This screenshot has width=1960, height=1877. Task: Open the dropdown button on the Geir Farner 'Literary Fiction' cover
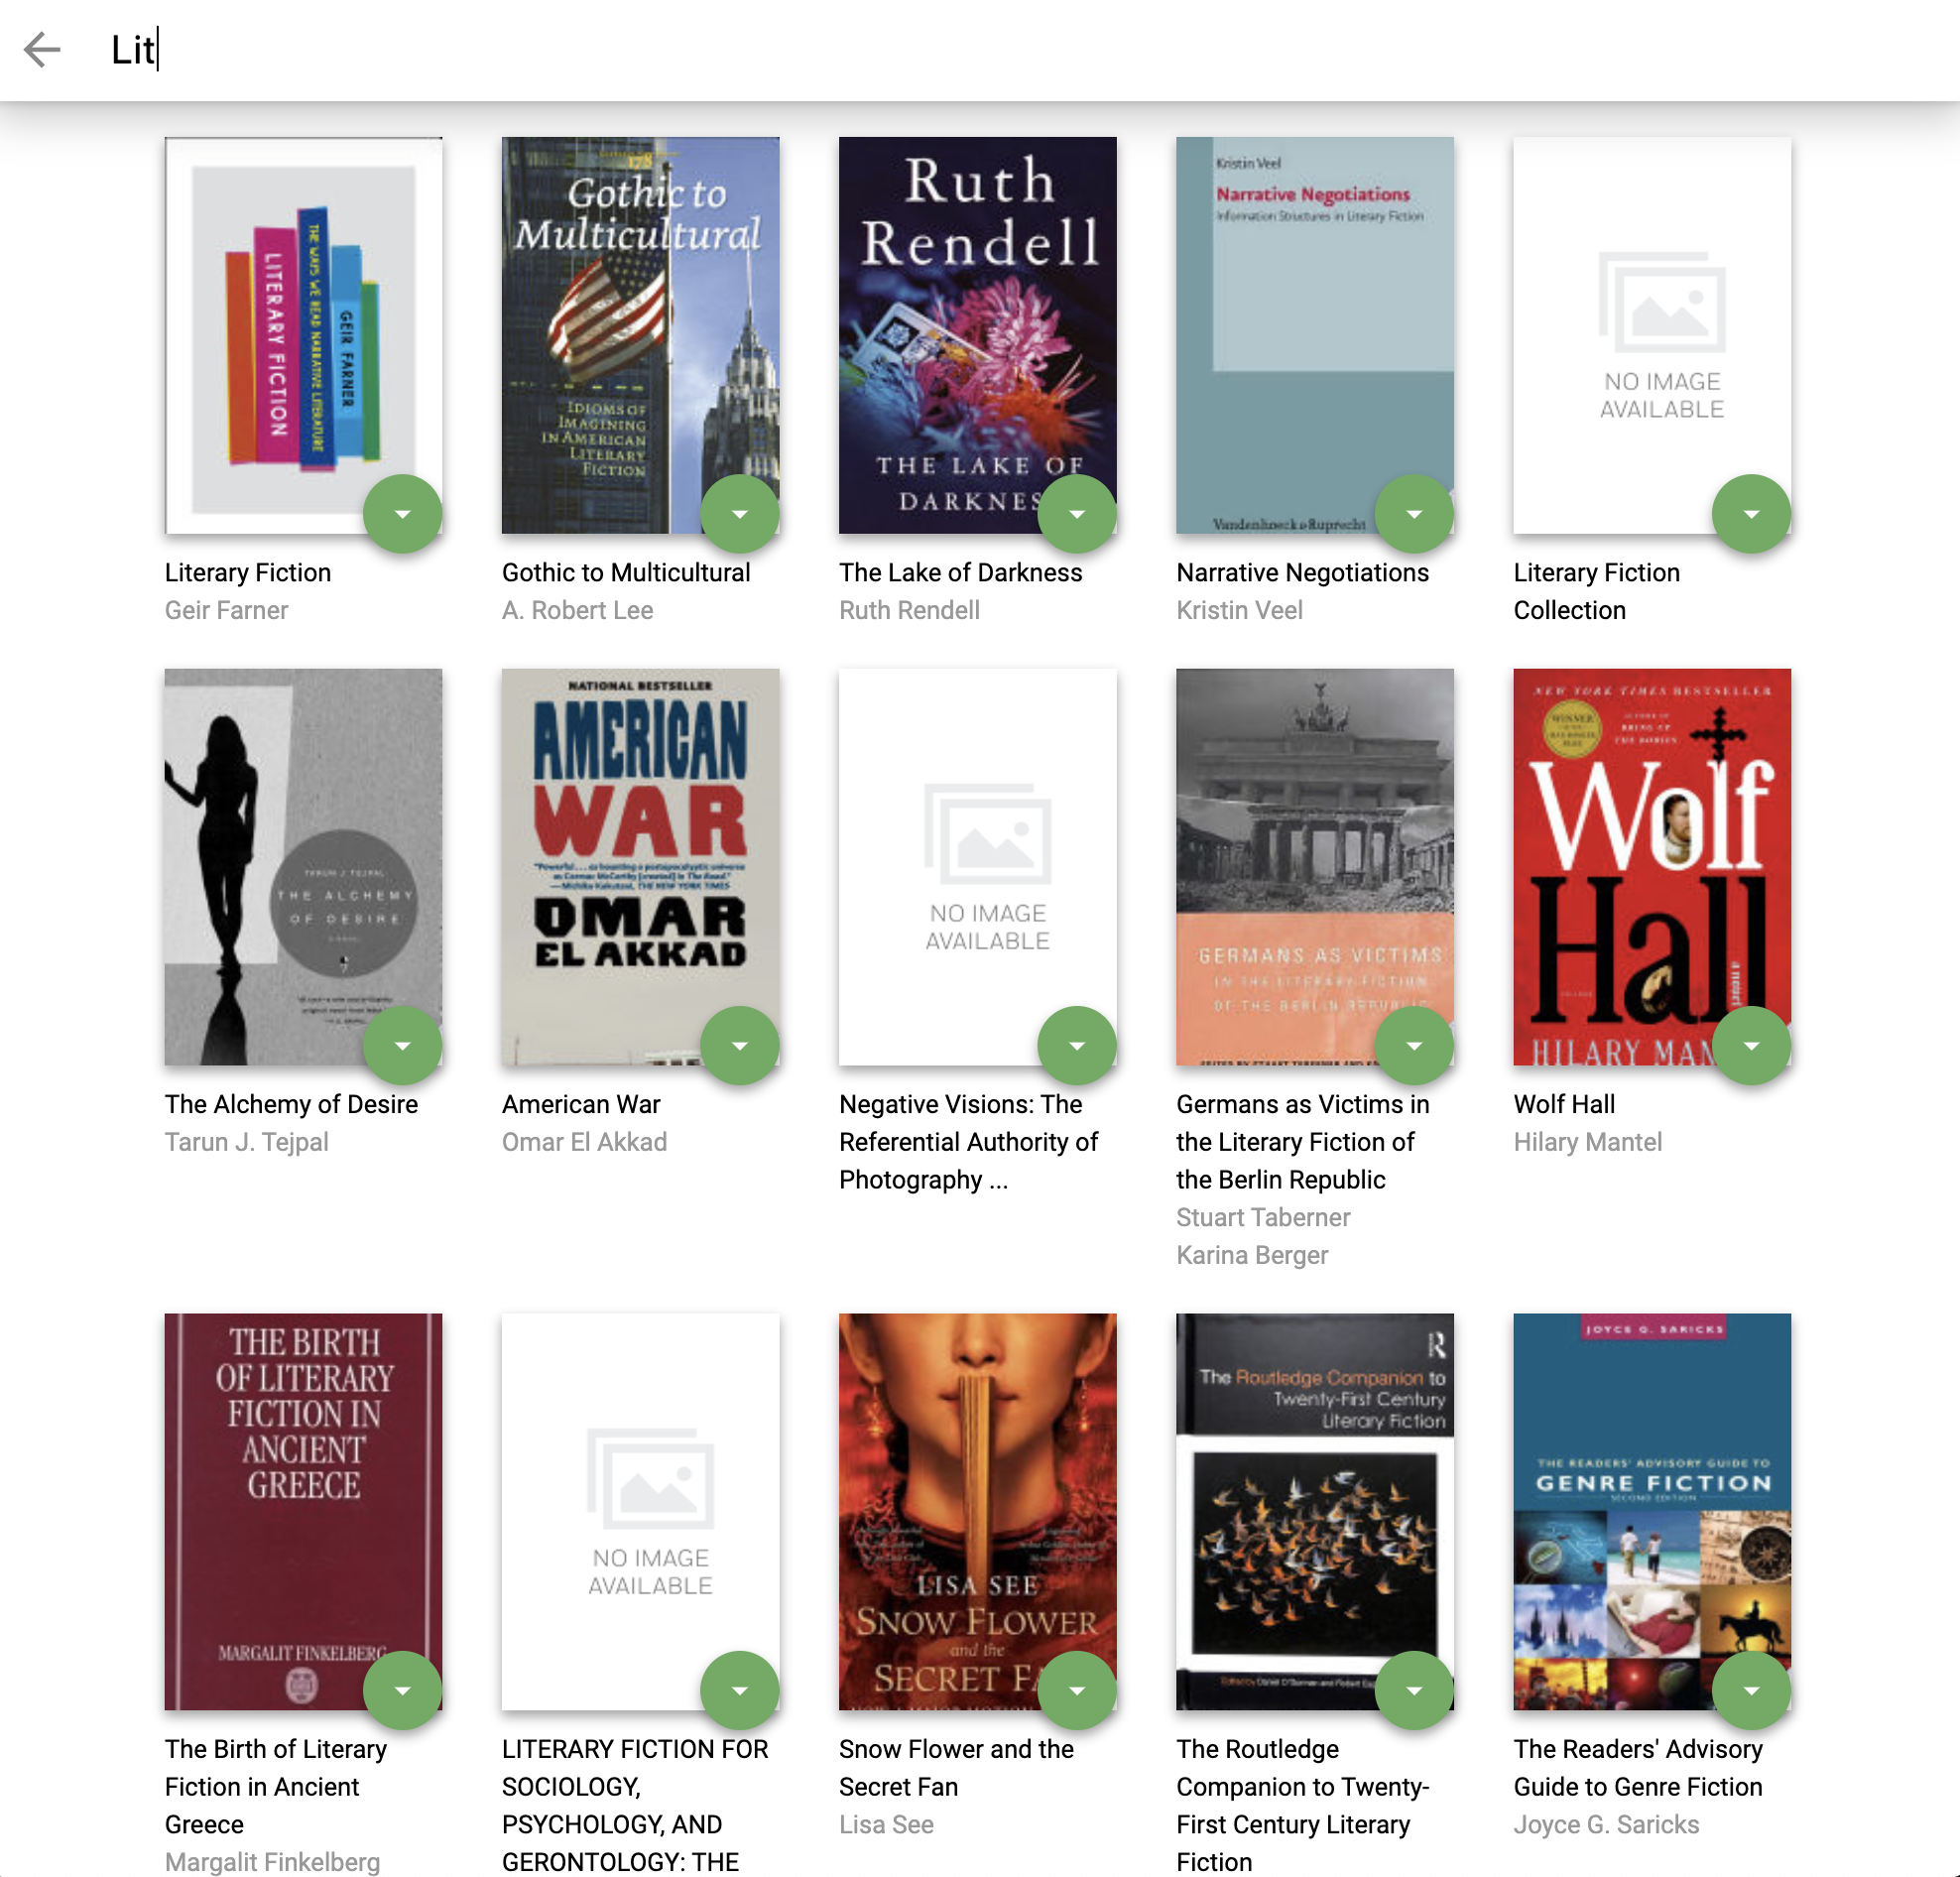402,514
